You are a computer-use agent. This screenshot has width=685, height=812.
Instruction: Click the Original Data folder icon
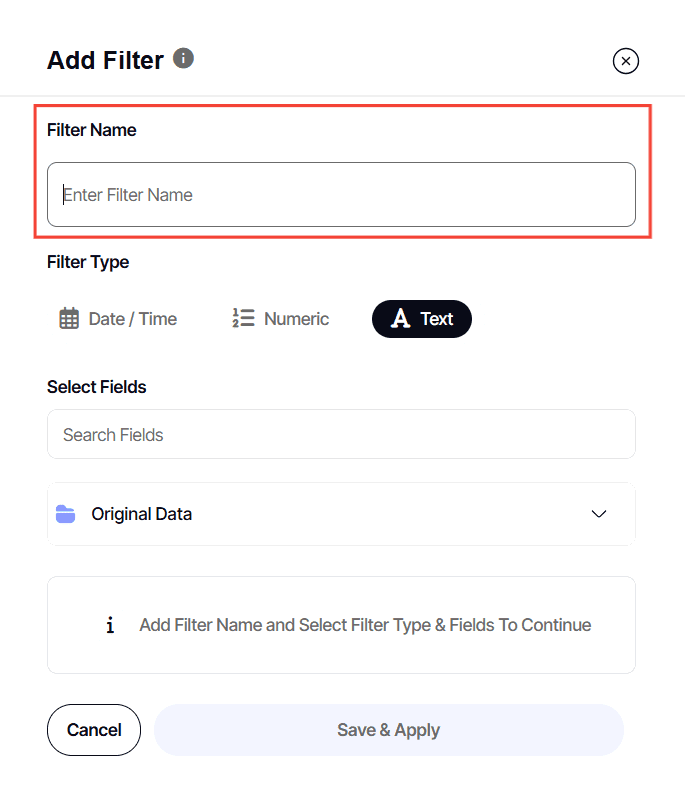coord(65,513)
